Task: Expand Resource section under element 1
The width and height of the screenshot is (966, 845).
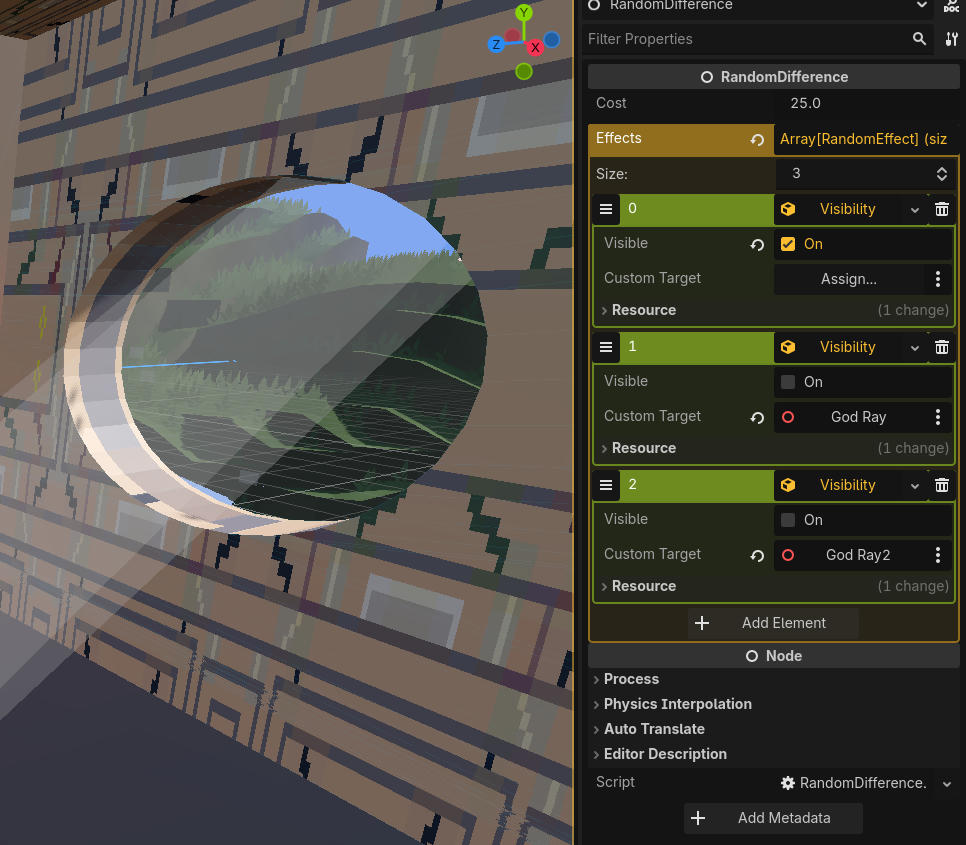Action: point(643,448)
